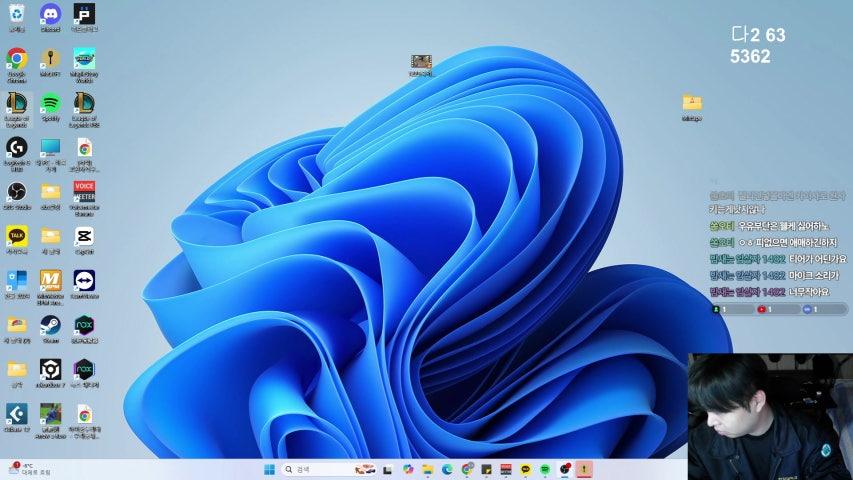Open OBS Studio desktop shortcut
Screen dimensions: 853x480
(x=16, y=191)
